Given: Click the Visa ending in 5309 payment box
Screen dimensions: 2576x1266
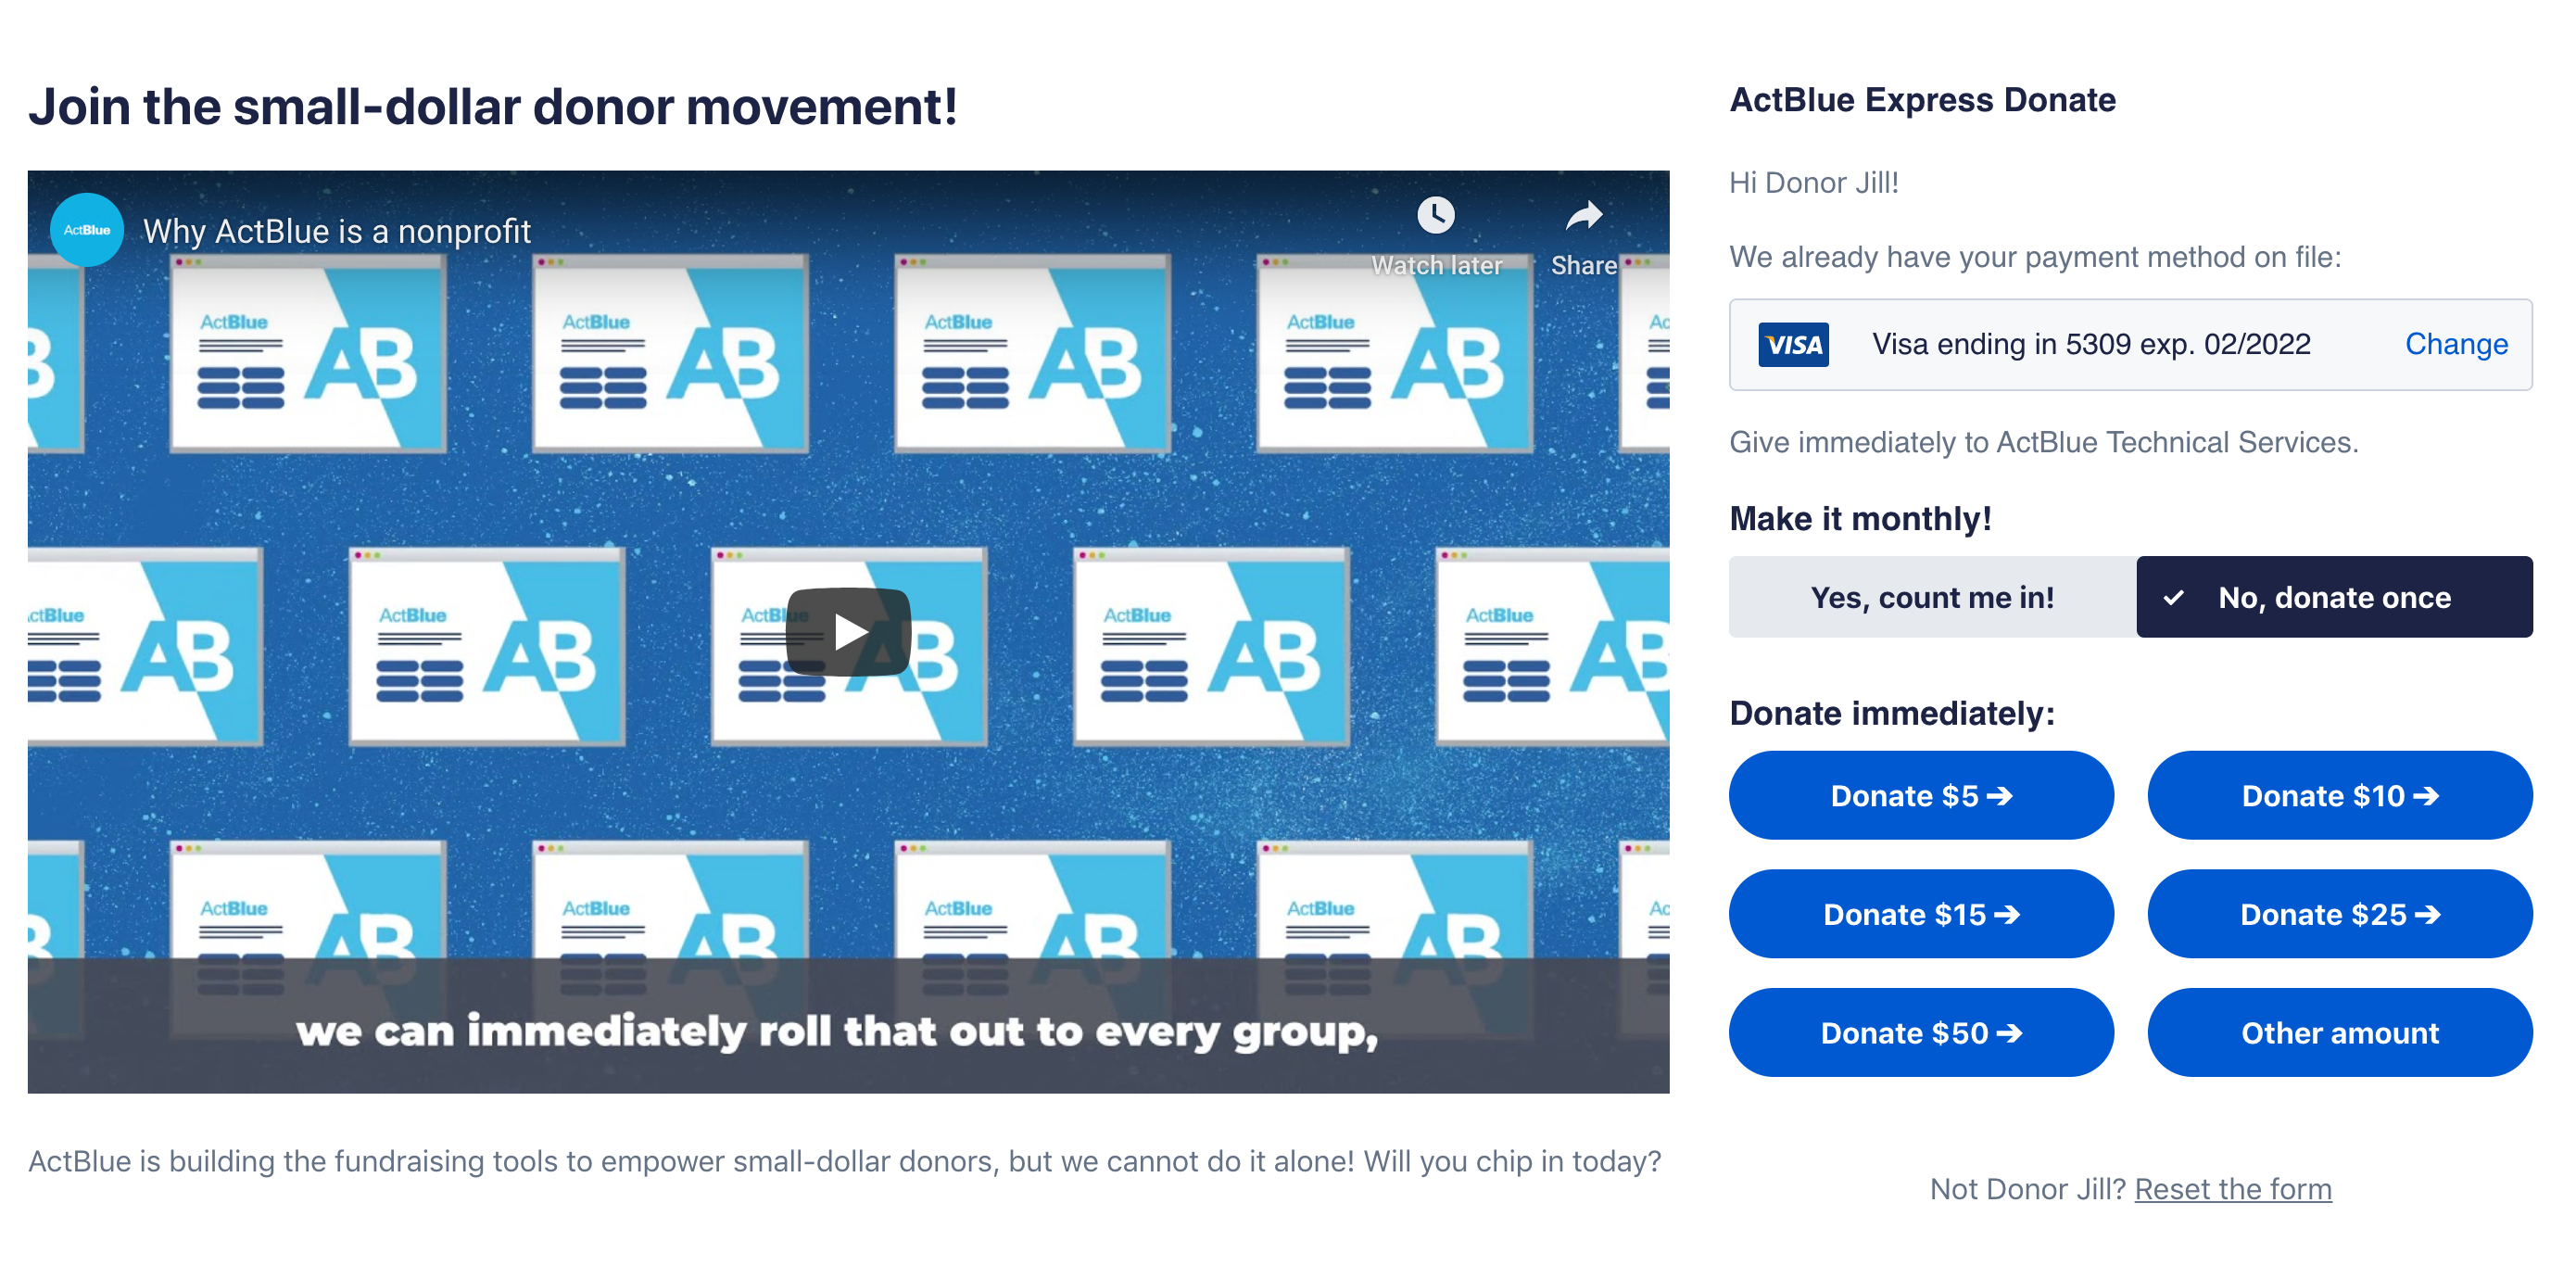Looking at the screenshot, I should pyautogui.click(x=2090, y=345).
